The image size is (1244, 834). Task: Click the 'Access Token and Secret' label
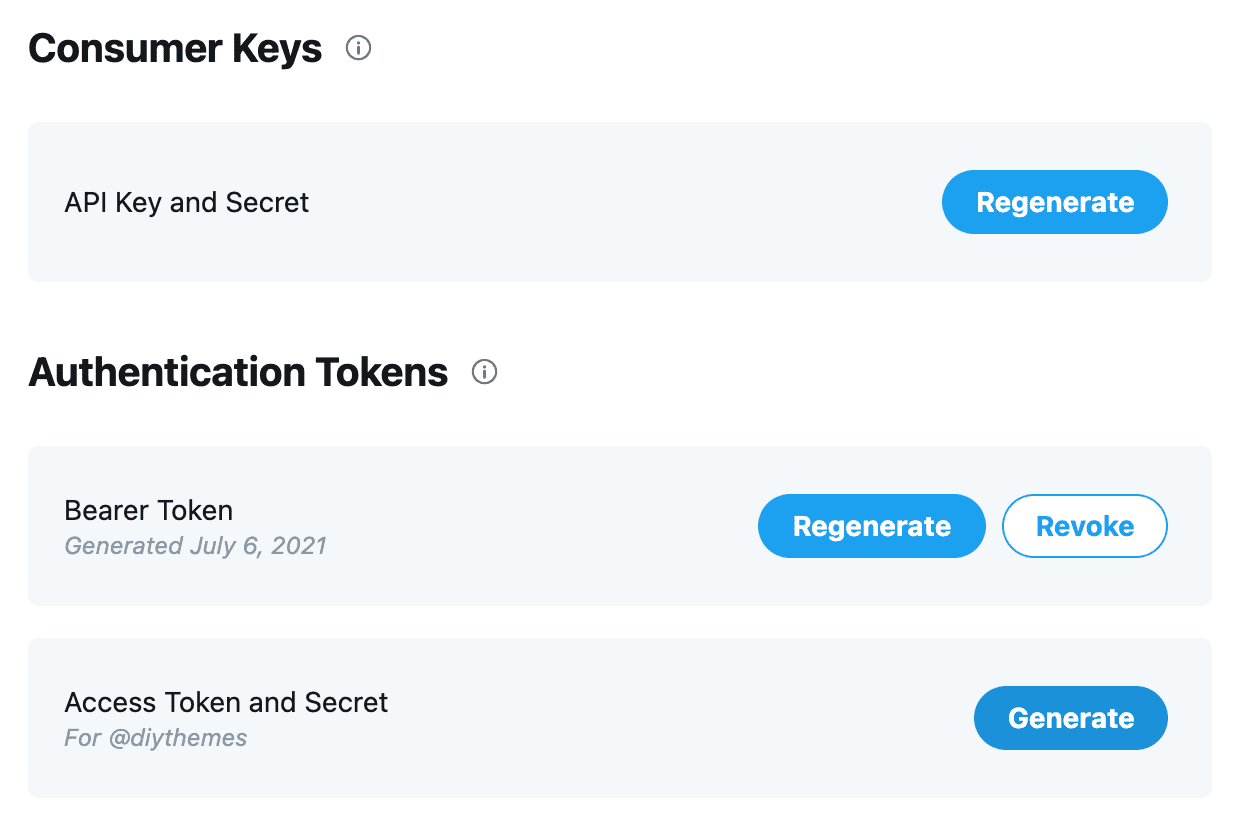pyautogui.click(x=226, y=702)
